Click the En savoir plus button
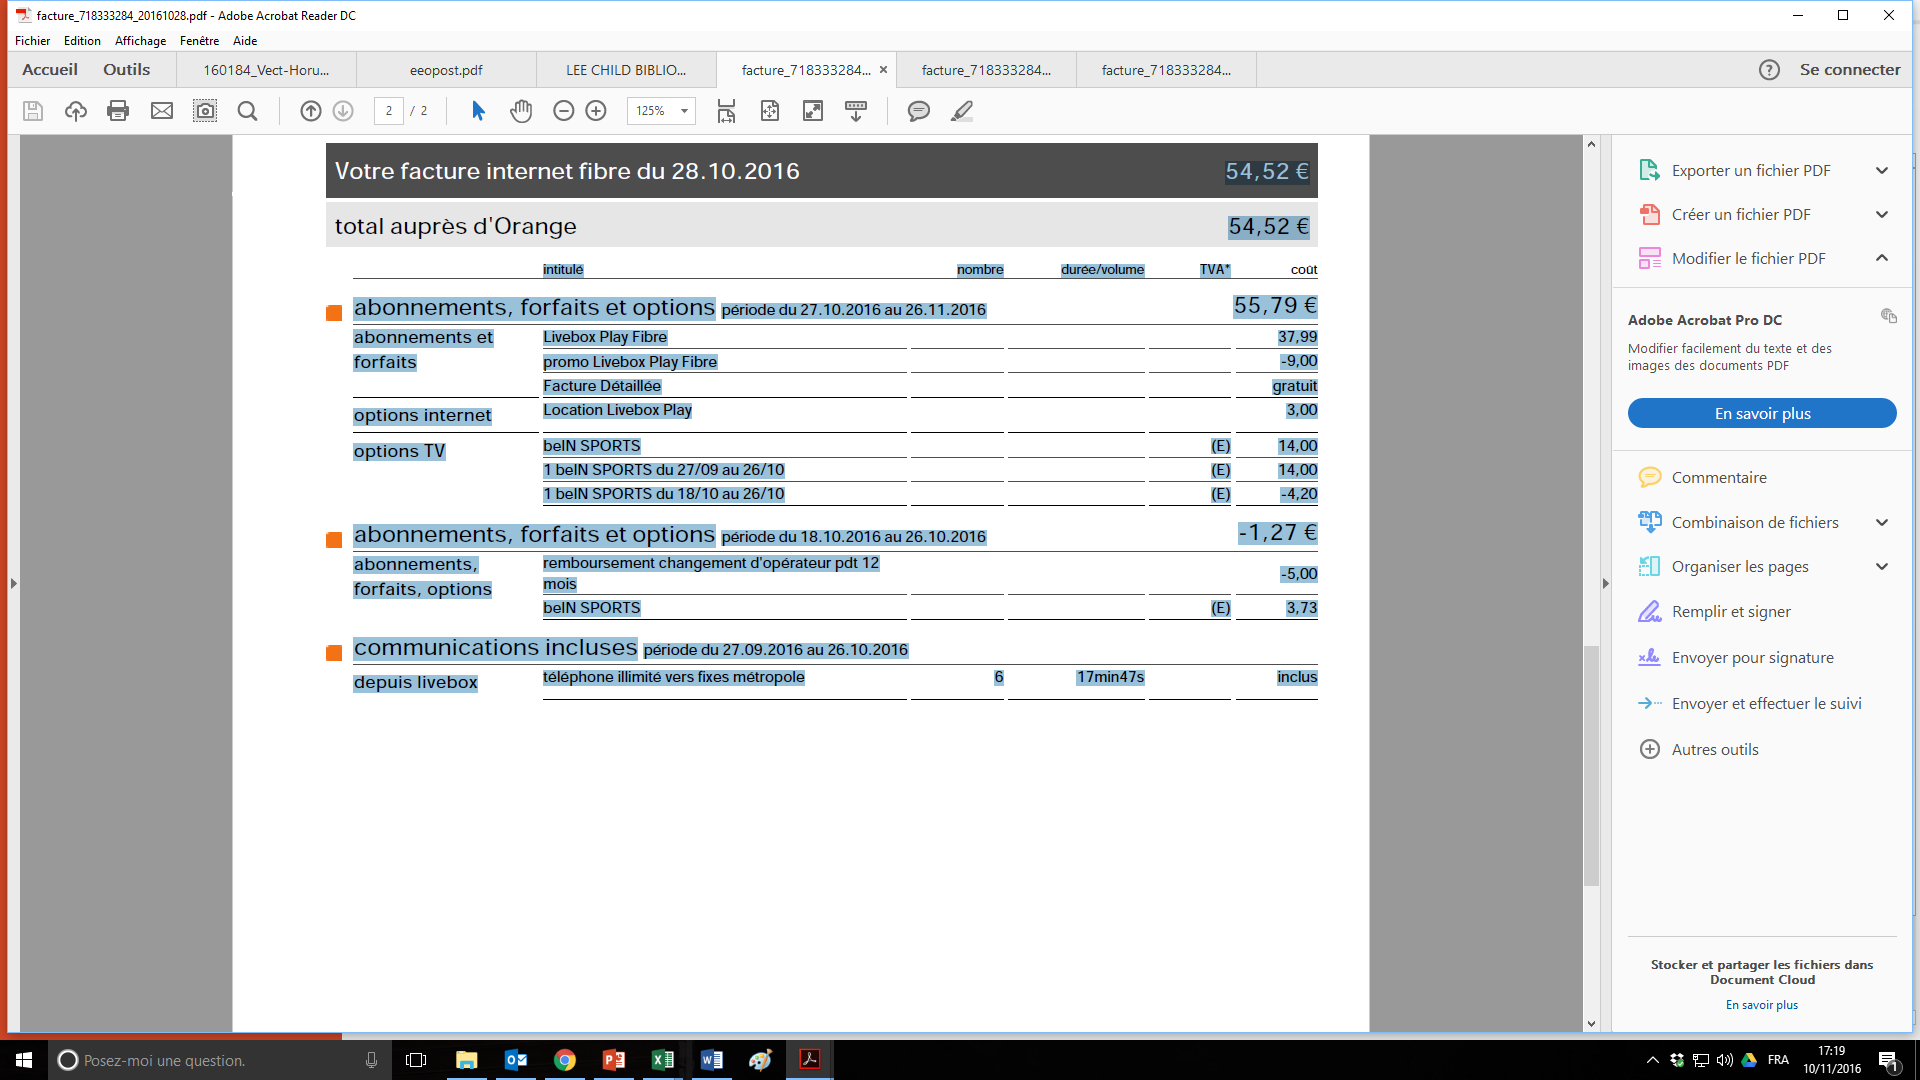1920x1080 pixels. [1762, 413]
